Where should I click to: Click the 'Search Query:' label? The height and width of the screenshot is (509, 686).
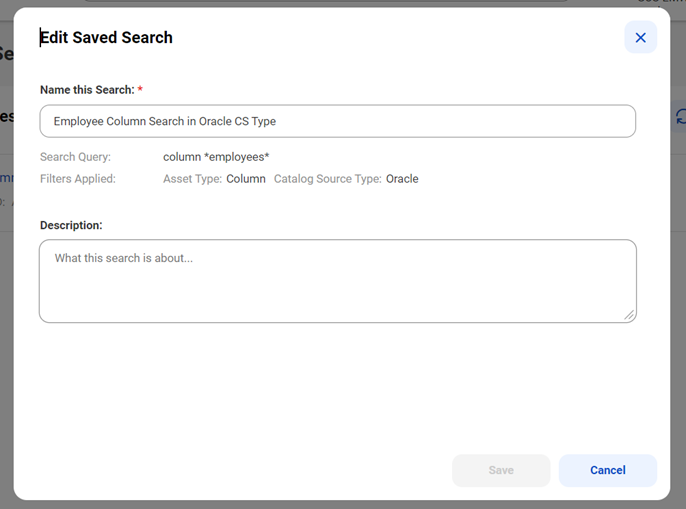(75, 157)
